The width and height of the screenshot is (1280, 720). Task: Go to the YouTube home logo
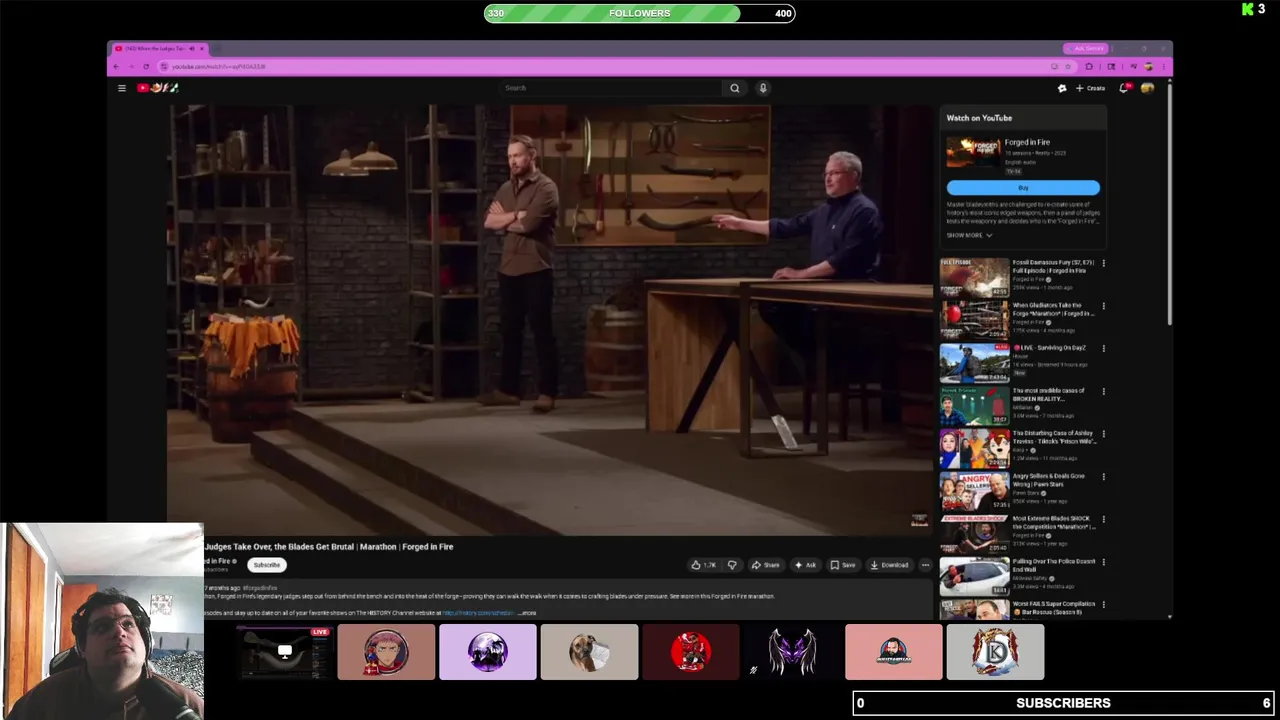157,88
